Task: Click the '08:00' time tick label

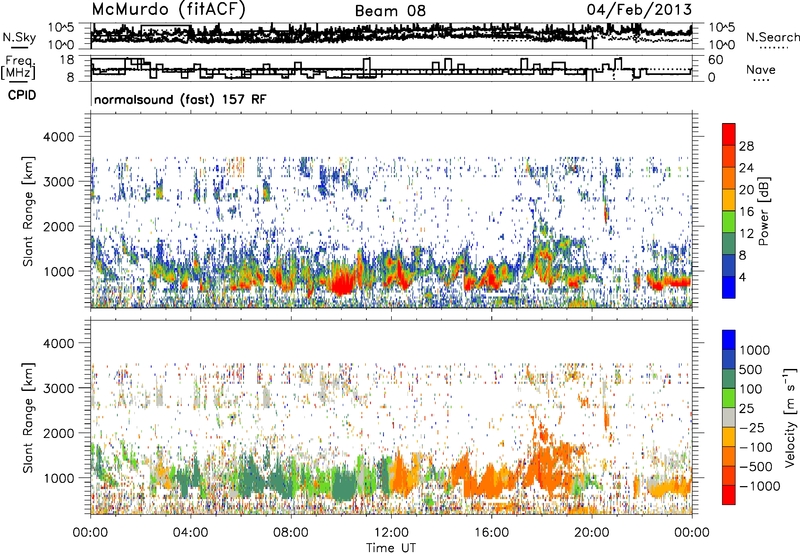Action: 291,533
